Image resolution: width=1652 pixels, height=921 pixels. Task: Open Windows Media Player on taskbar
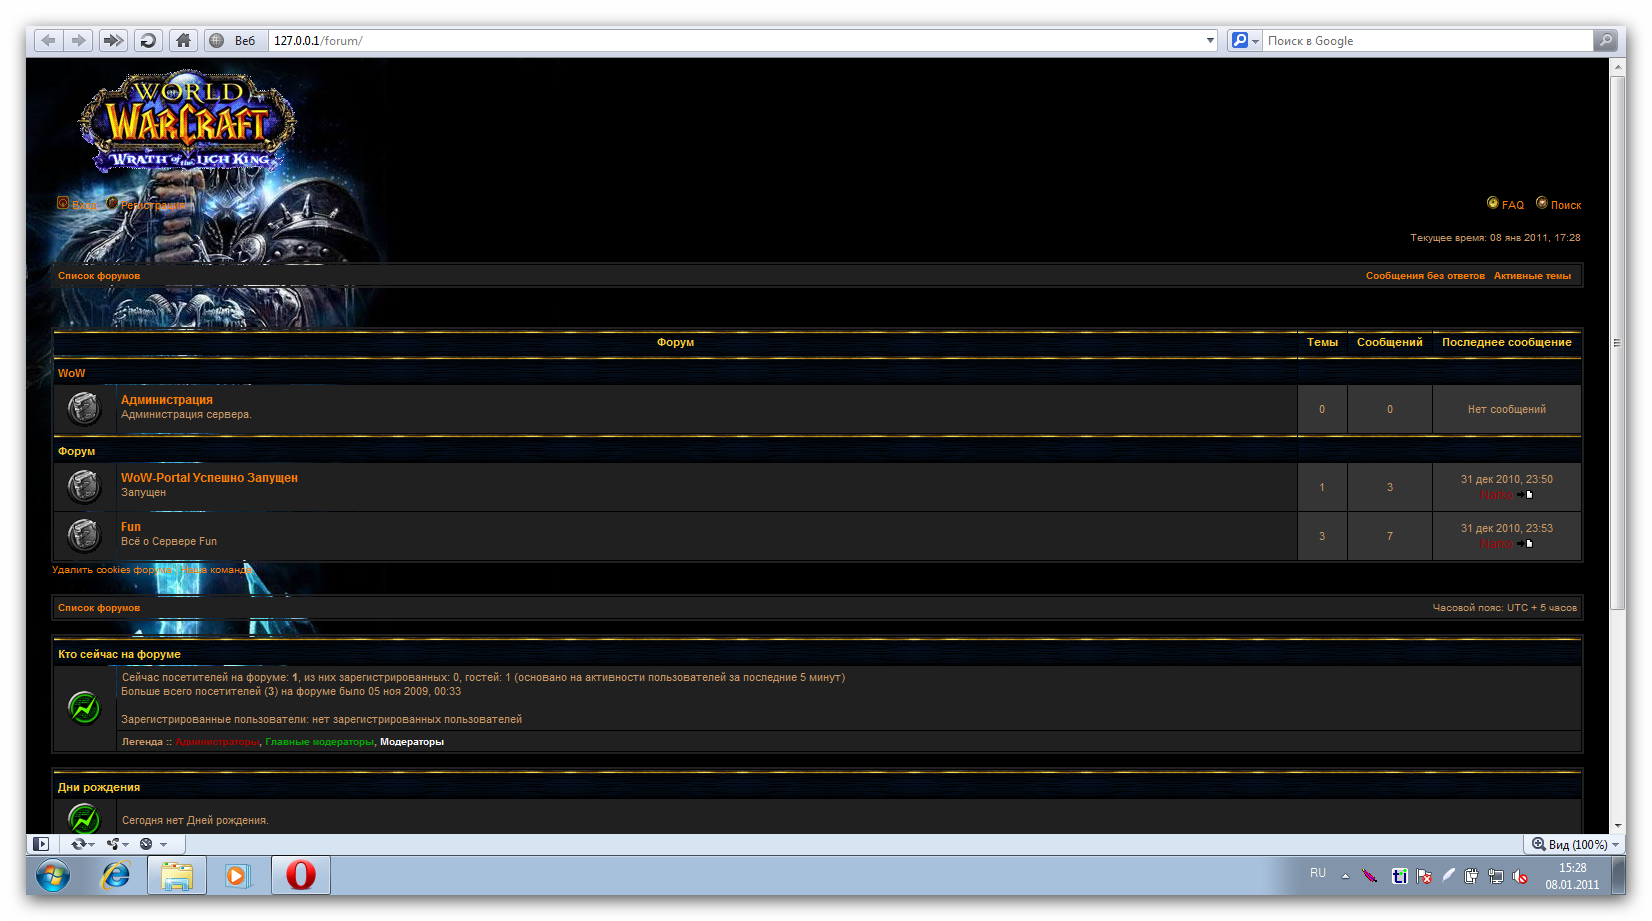pyautogui.click(x=237, y=876)
